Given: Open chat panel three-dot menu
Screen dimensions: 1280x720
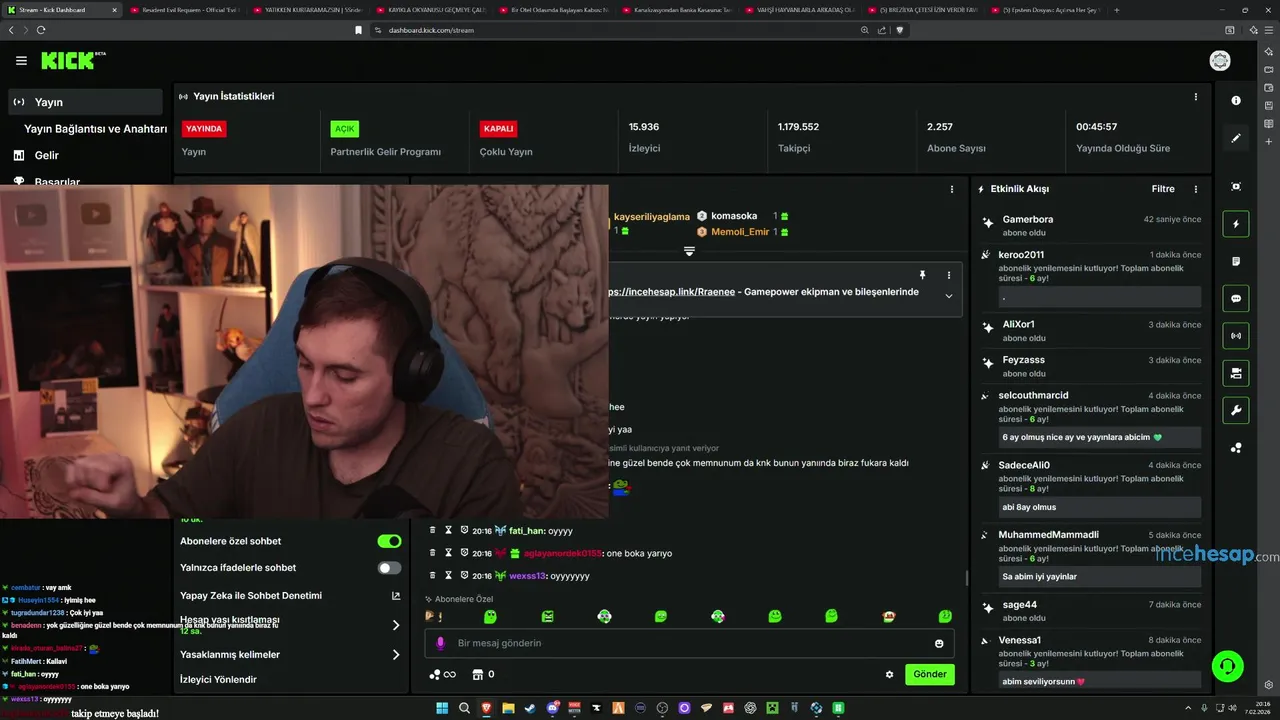Looking at the screenshot, I should pos(952,189).
